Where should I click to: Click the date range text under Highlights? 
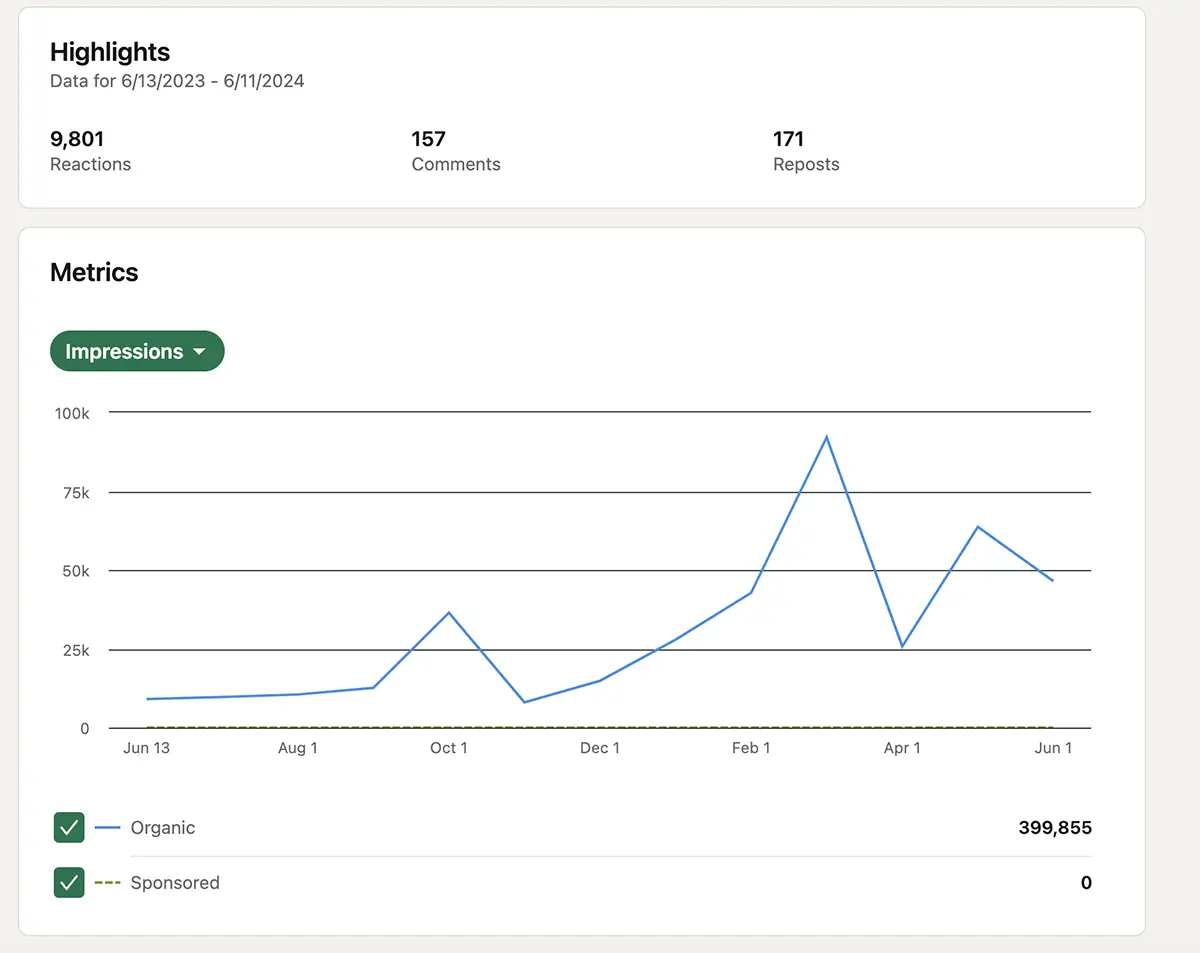[x=177, y=81]
